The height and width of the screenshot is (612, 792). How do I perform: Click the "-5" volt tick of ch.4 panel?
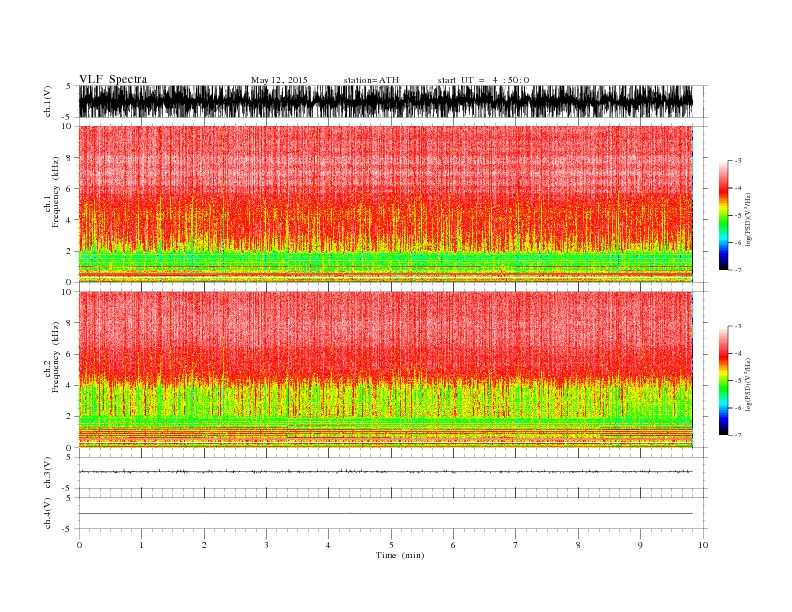tap(67, 530)
